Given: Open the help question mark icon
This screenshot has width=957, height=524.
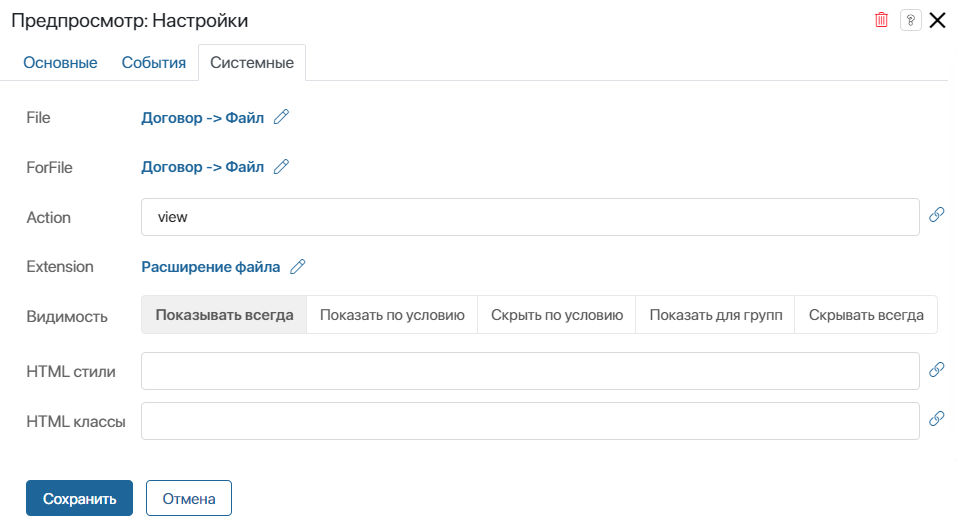Looking at the screenshot, I should point(910,20).
